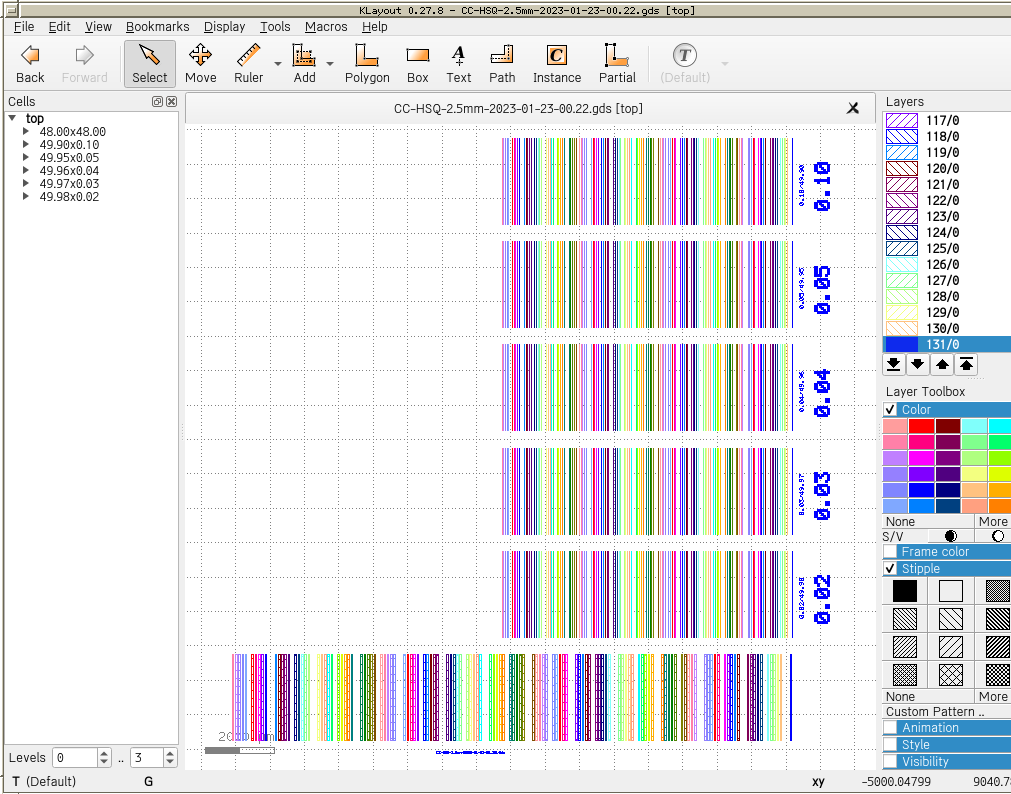Enable the Animation section checkbox

(x=890, y=728)
